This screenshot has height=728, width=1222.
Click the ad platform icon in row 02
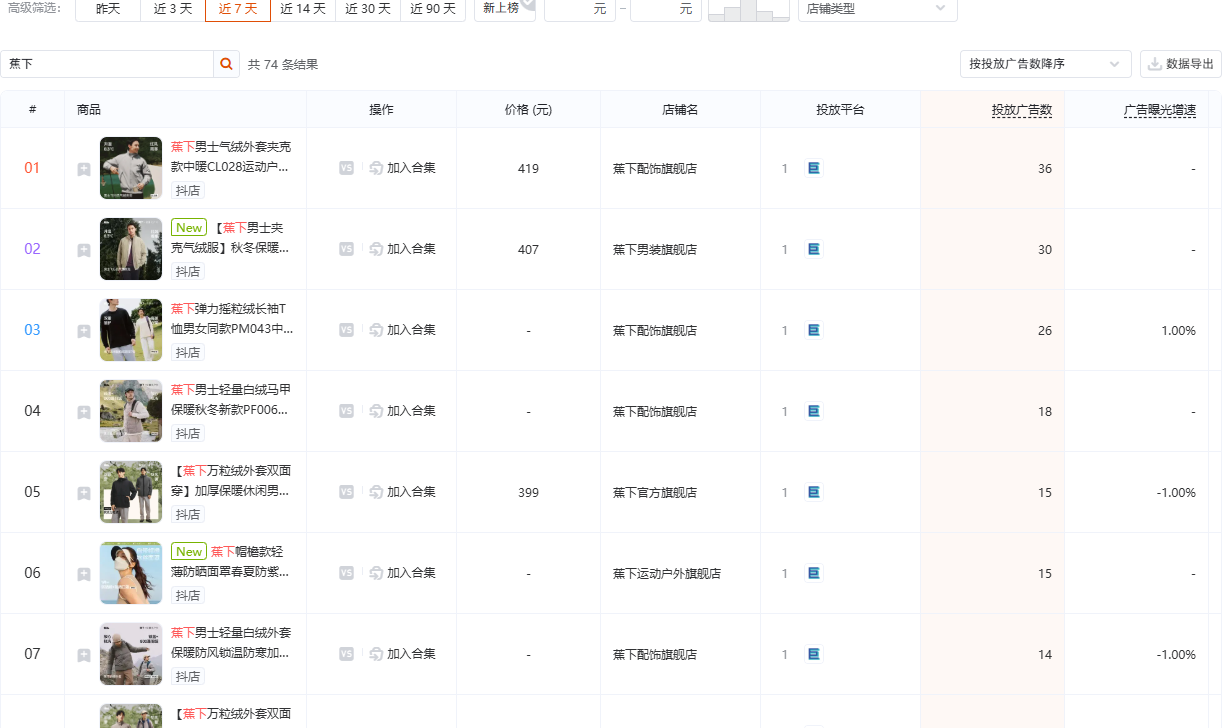[813, 249]
